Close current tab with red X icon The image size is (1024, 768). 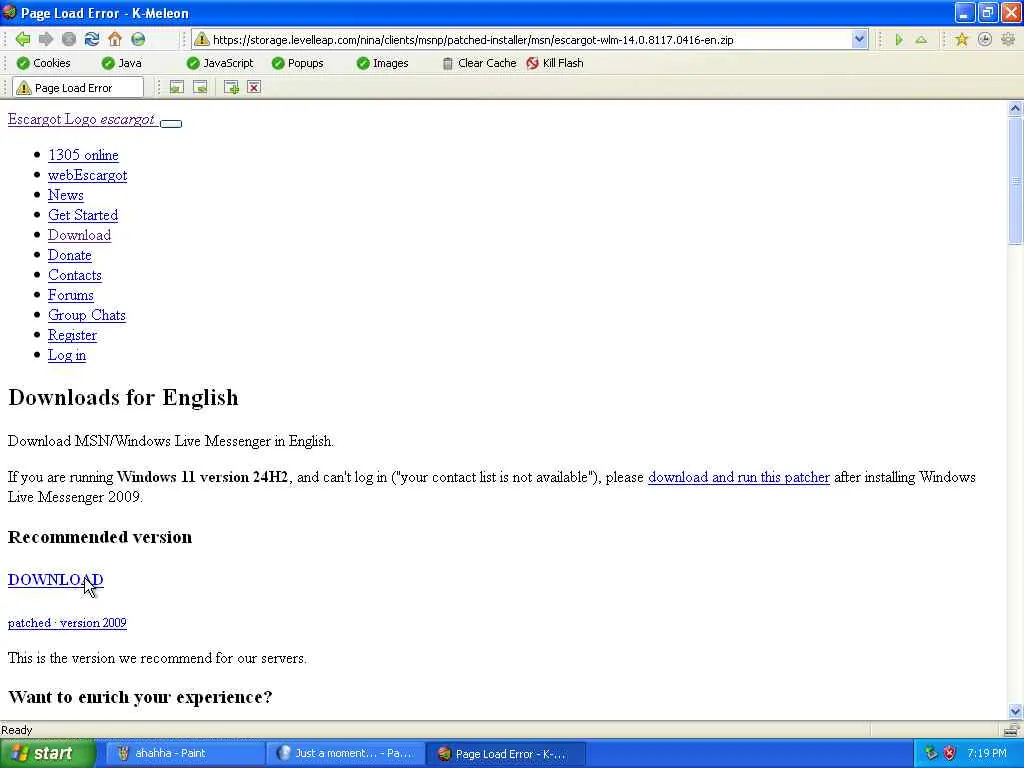tap(254, 88)
